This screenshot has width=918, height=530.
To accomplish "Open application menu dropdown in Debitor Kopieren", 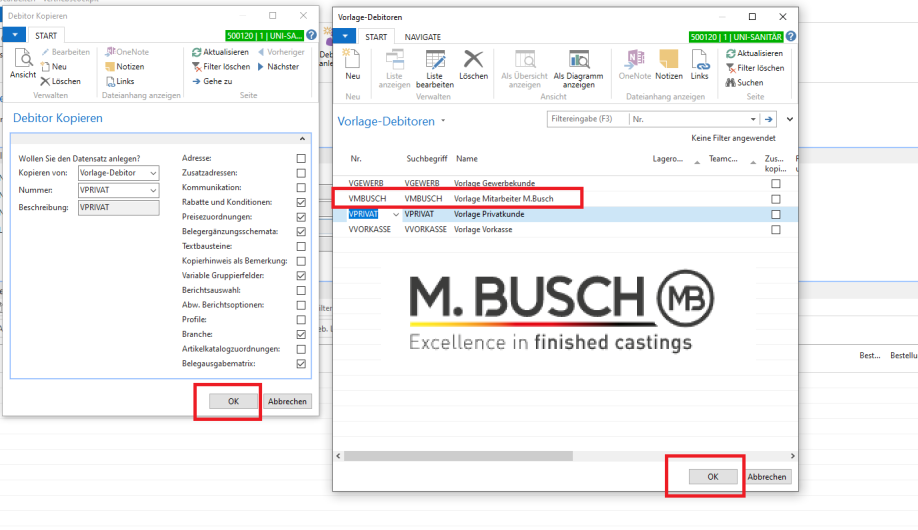I will [15, 36].
